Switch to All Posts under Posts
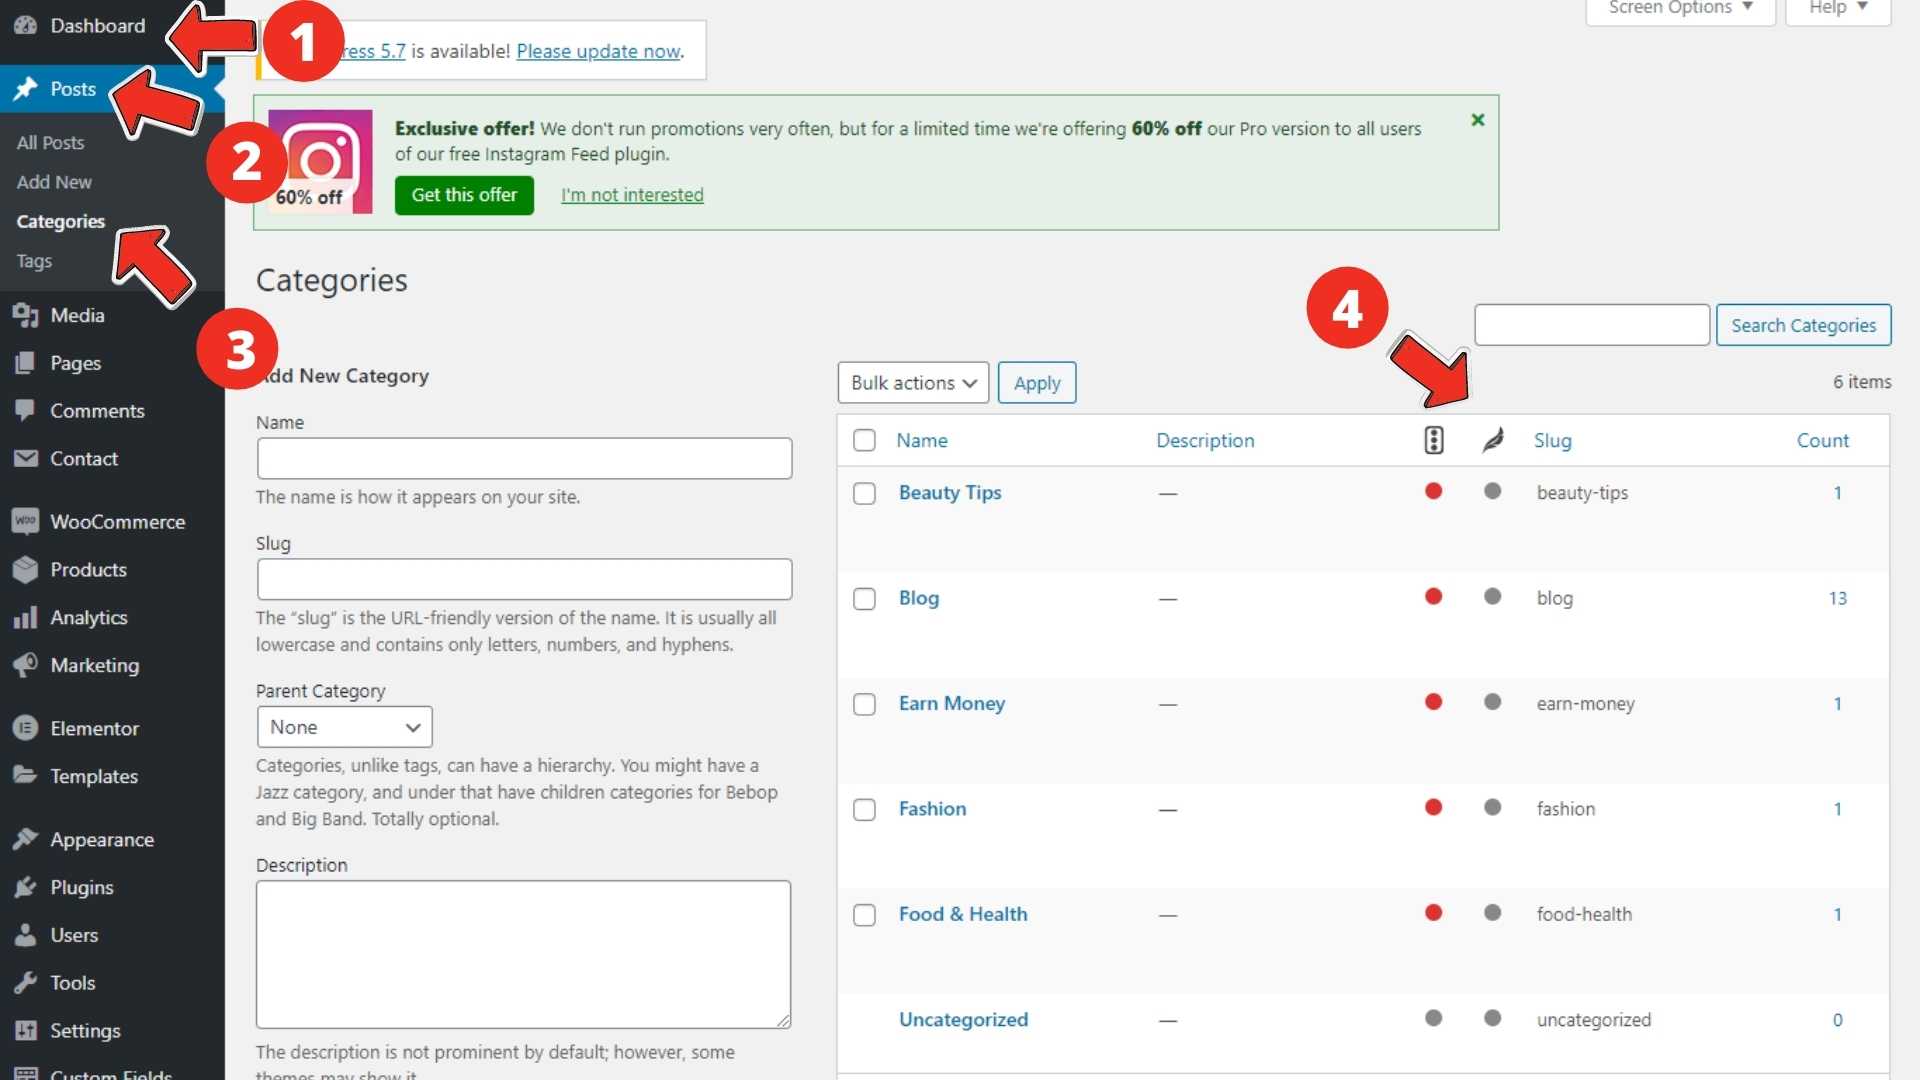Viewport: 1920px width, 1080px height. [x=50, y=142]
